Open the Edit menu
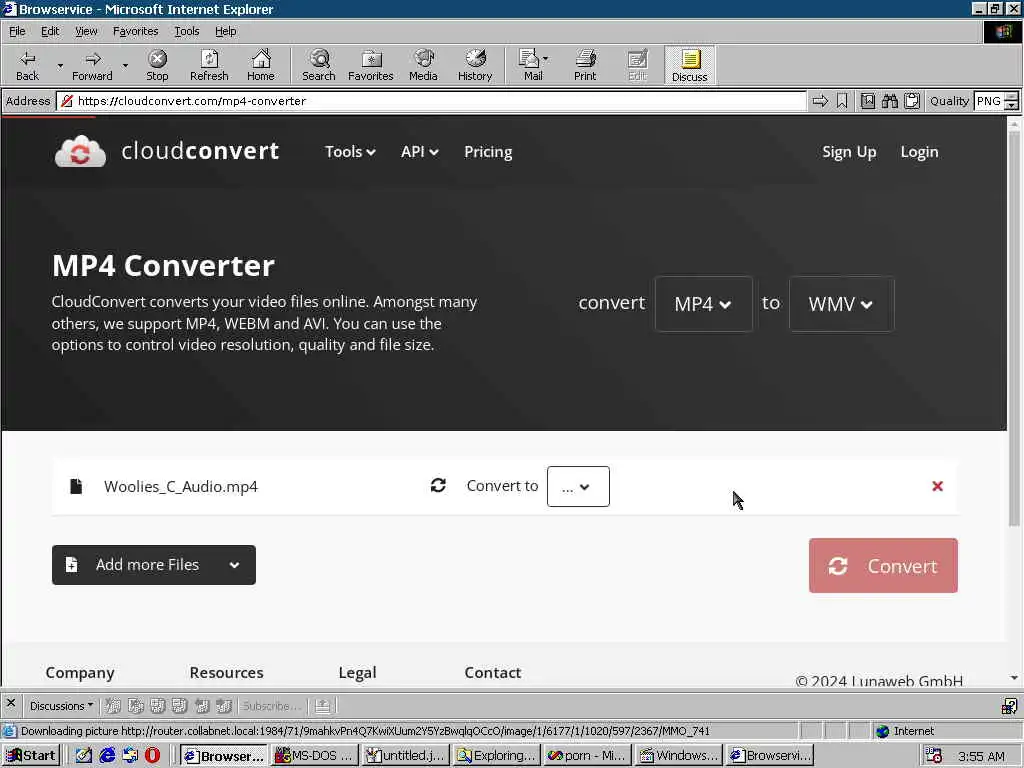The height and width of the screenshot is (768, 1024). point(50,31)
